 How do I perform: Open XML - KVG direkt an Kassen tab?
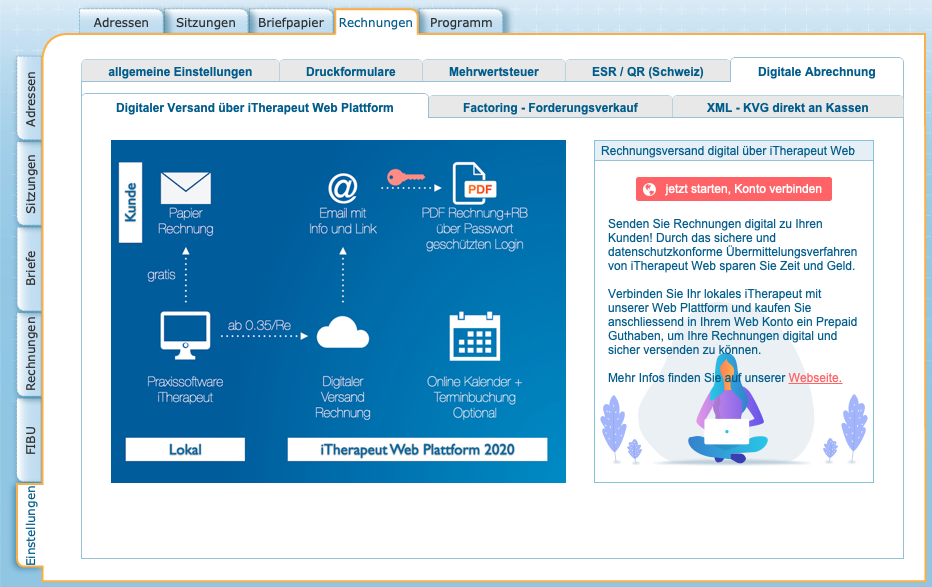click(788, 108)
